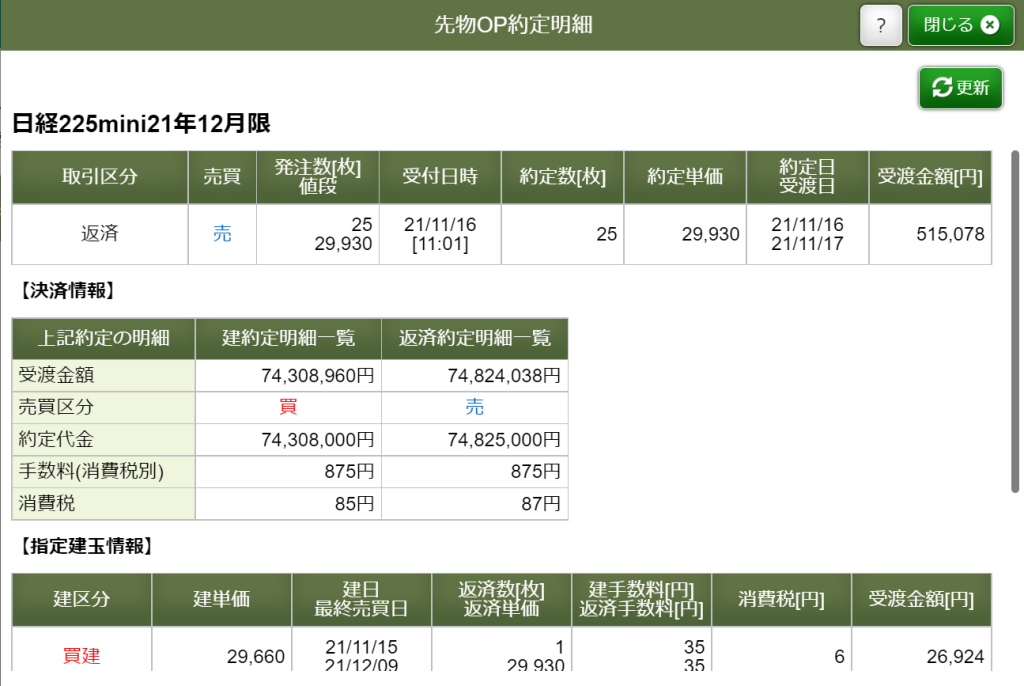Image resolution: width=1024 pixels, height=686 pixels.
Task: Select the 85円 tax cell
Action: pyautogui.click(x=288, y=504)
